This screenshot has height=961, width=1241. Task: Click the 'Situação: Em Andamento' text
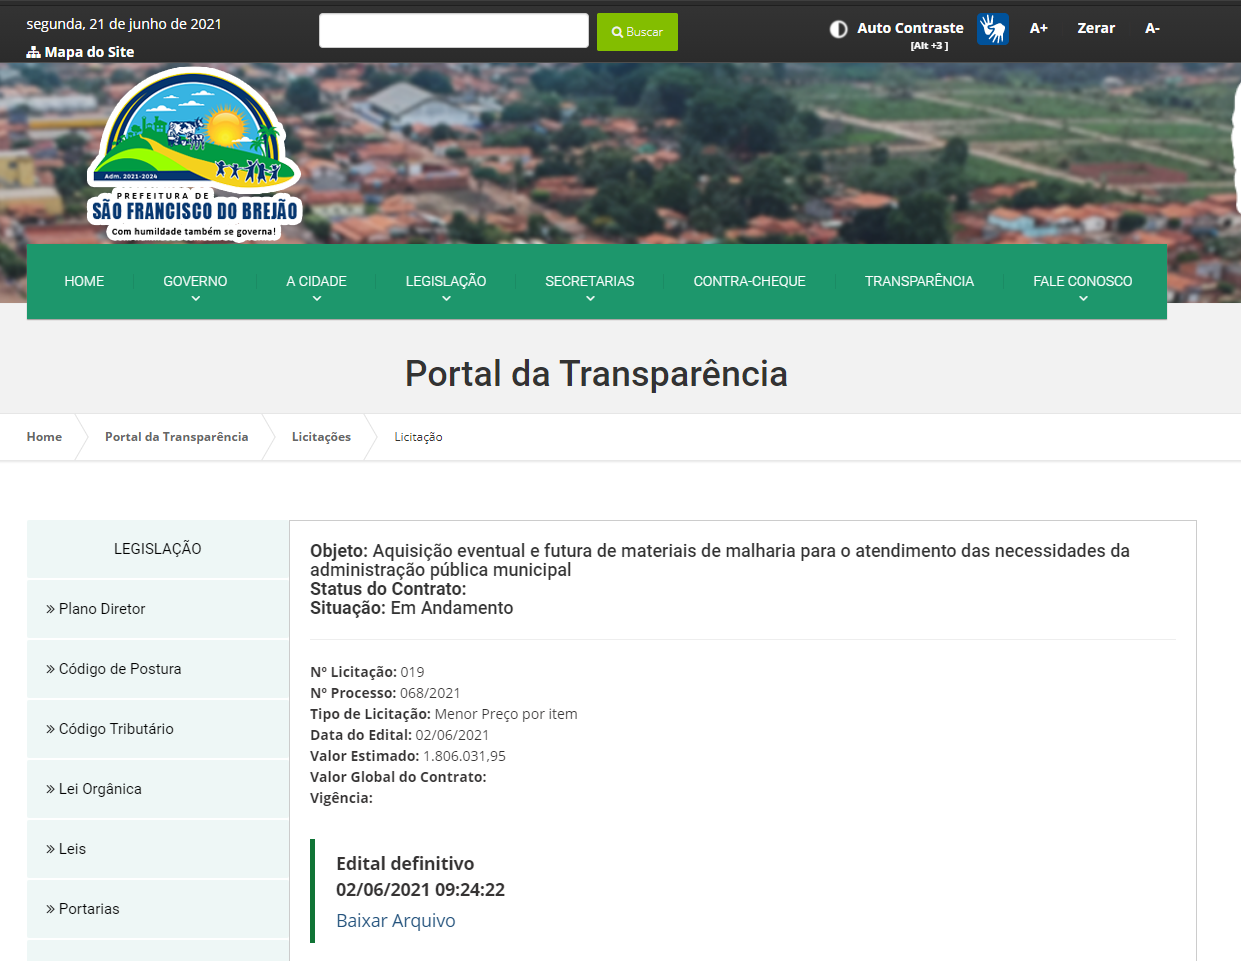(411, 608)
